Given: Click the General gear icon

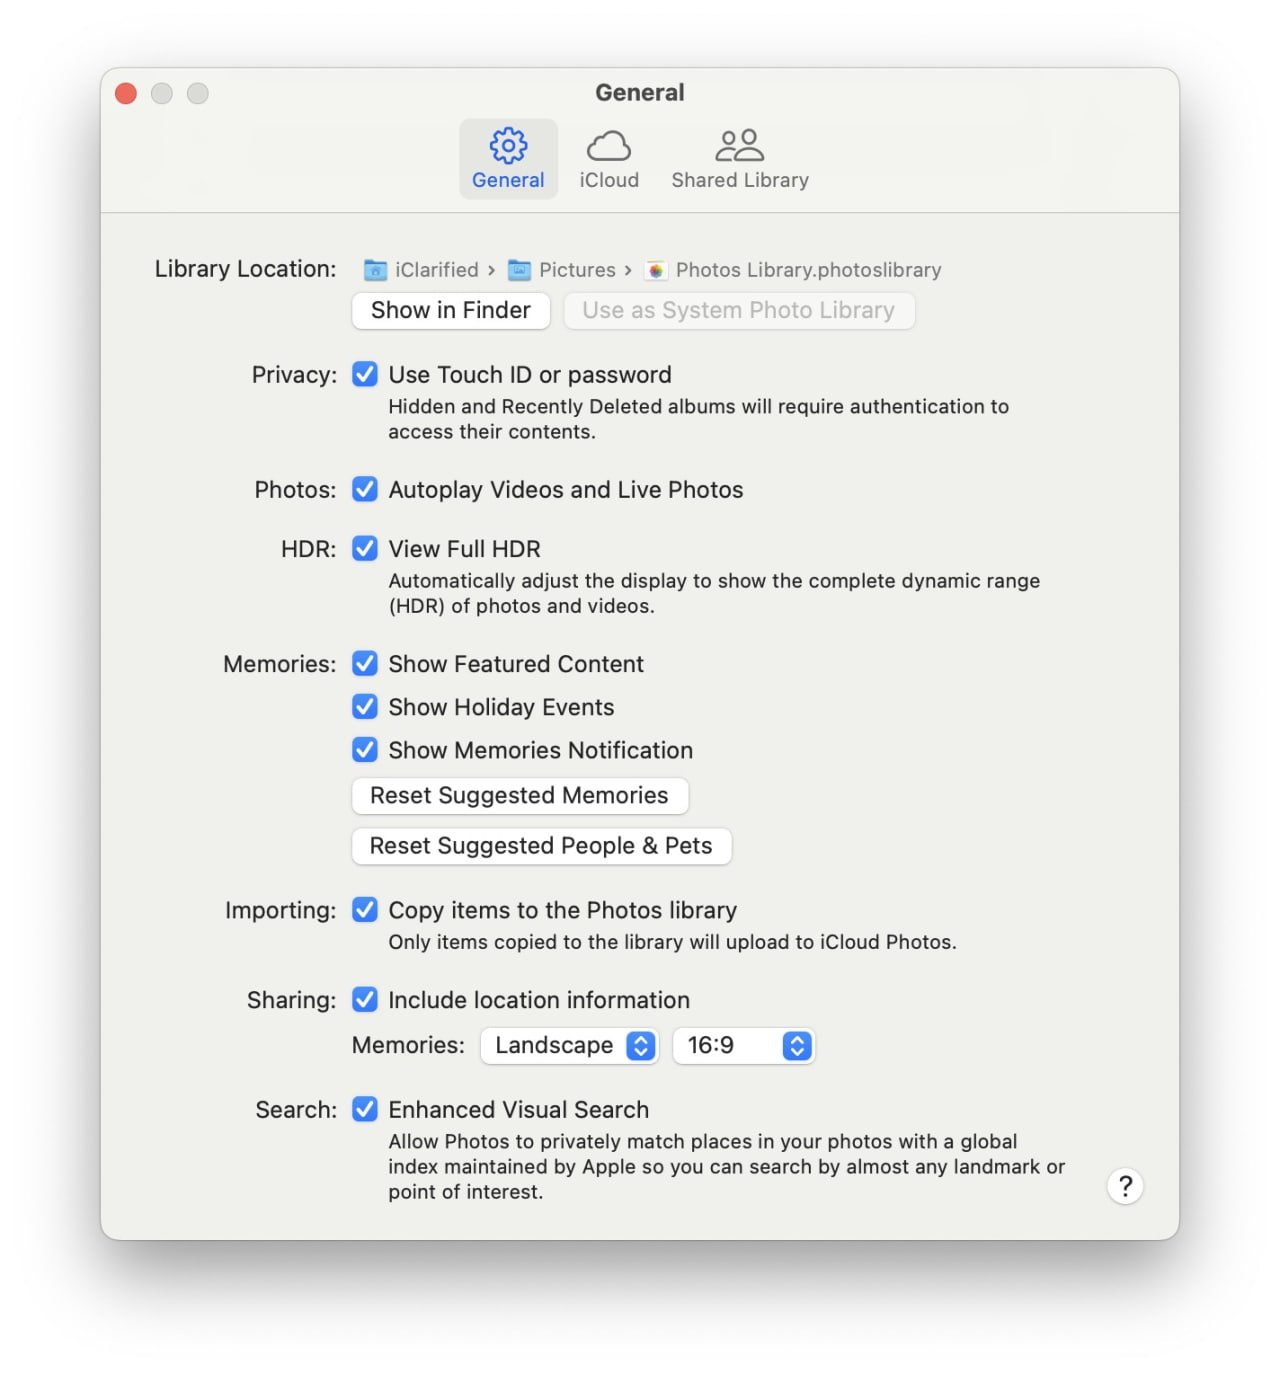Looking at the screenshot, I should (x=508, y=145).
